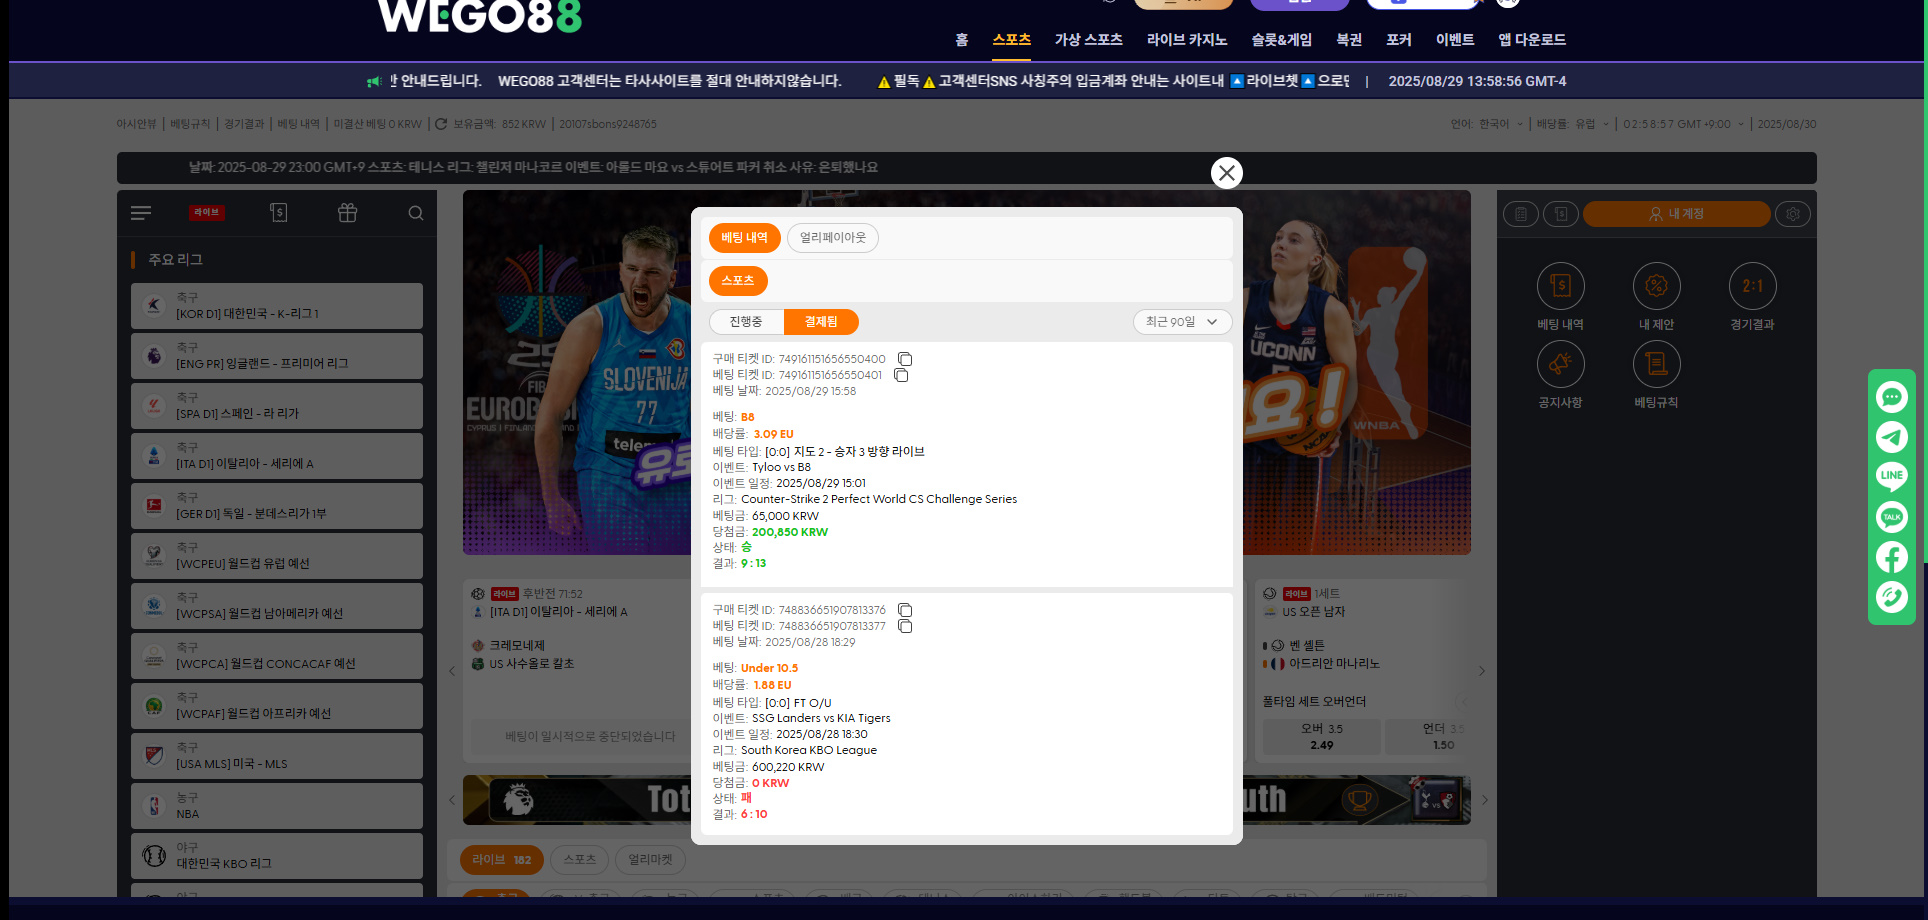This screenshot has width=1928, height=920.
Task: Select the 대한민국 KBO 리그 row
Action: 277,856
